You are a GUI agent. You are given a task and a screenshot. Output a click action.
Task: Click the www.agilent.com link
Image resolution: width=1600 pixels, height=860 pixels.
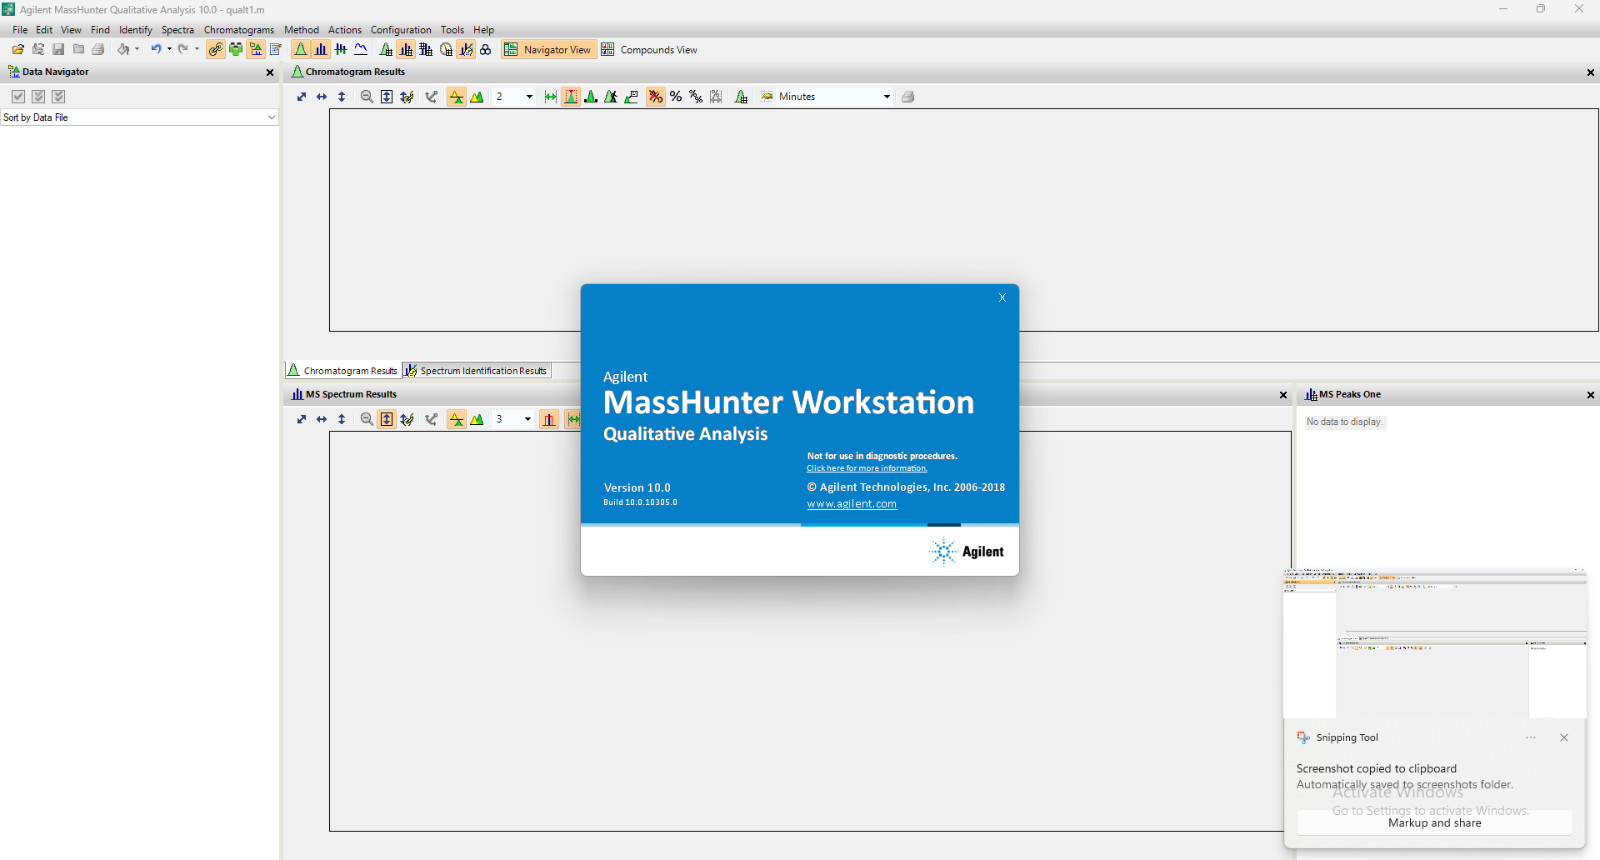coord(852,504)
